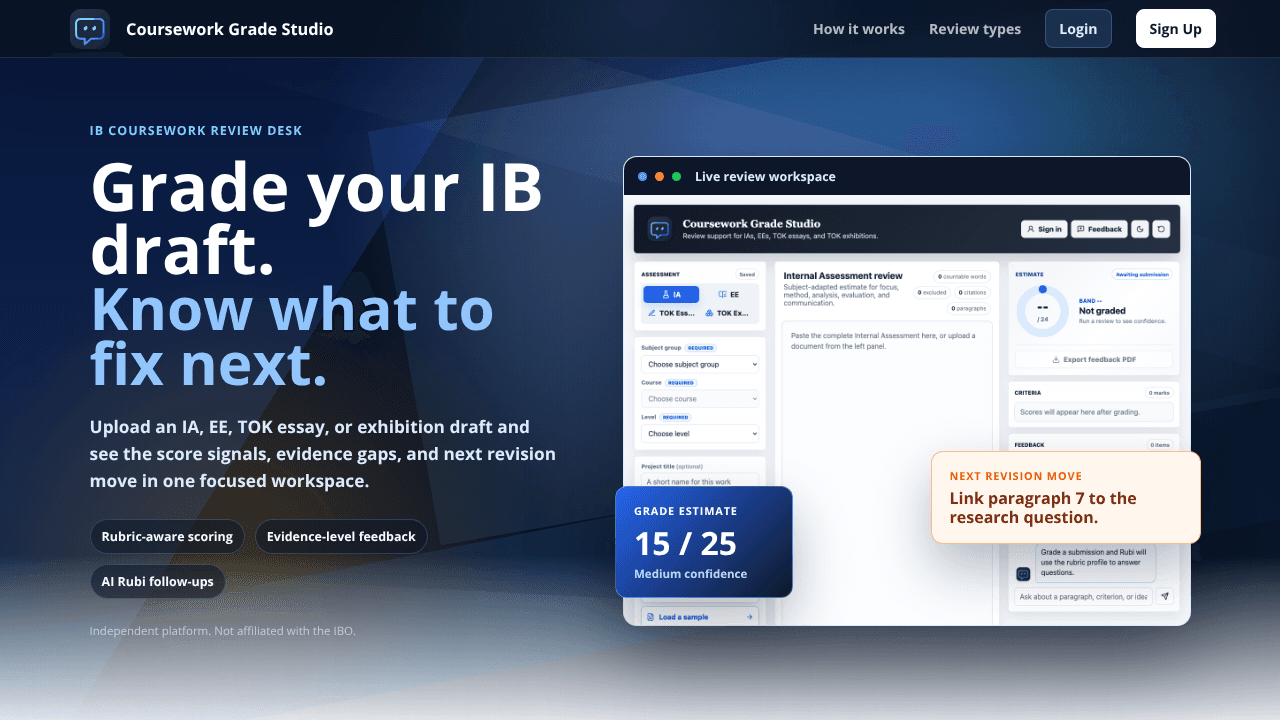Click the 0 excluded badge
Image resolution: width=1280 pixels, height=720 pixels.
click(x=933, y=293)
